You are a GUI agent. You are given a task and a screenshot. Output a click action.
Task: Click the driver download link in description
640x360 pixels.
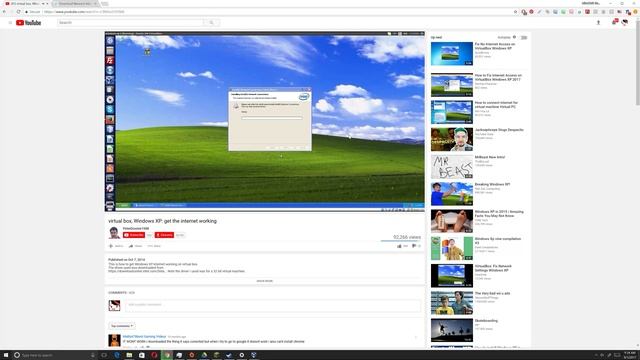click(136, 271)
